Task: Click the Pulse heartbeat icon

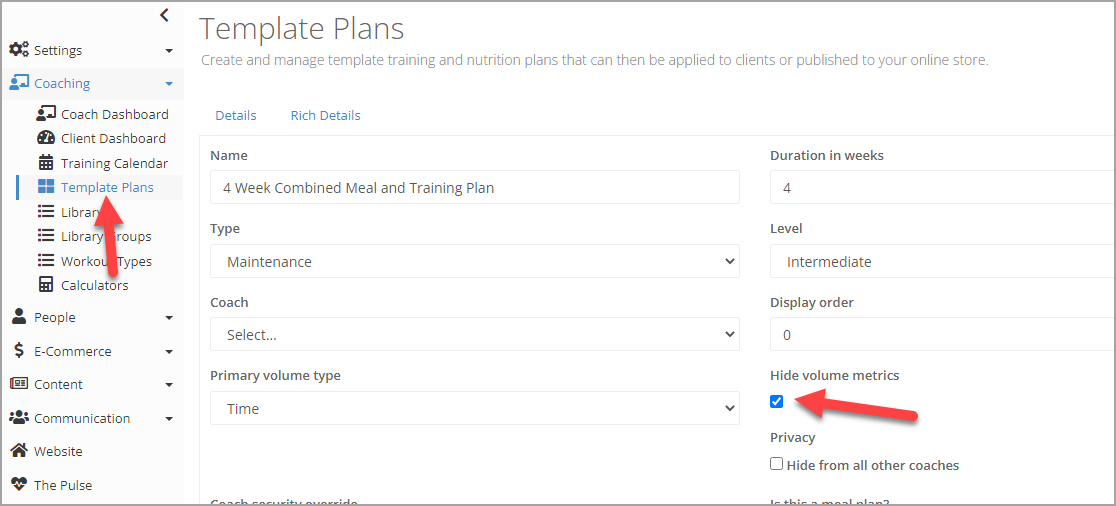Action: click(19, 485)
